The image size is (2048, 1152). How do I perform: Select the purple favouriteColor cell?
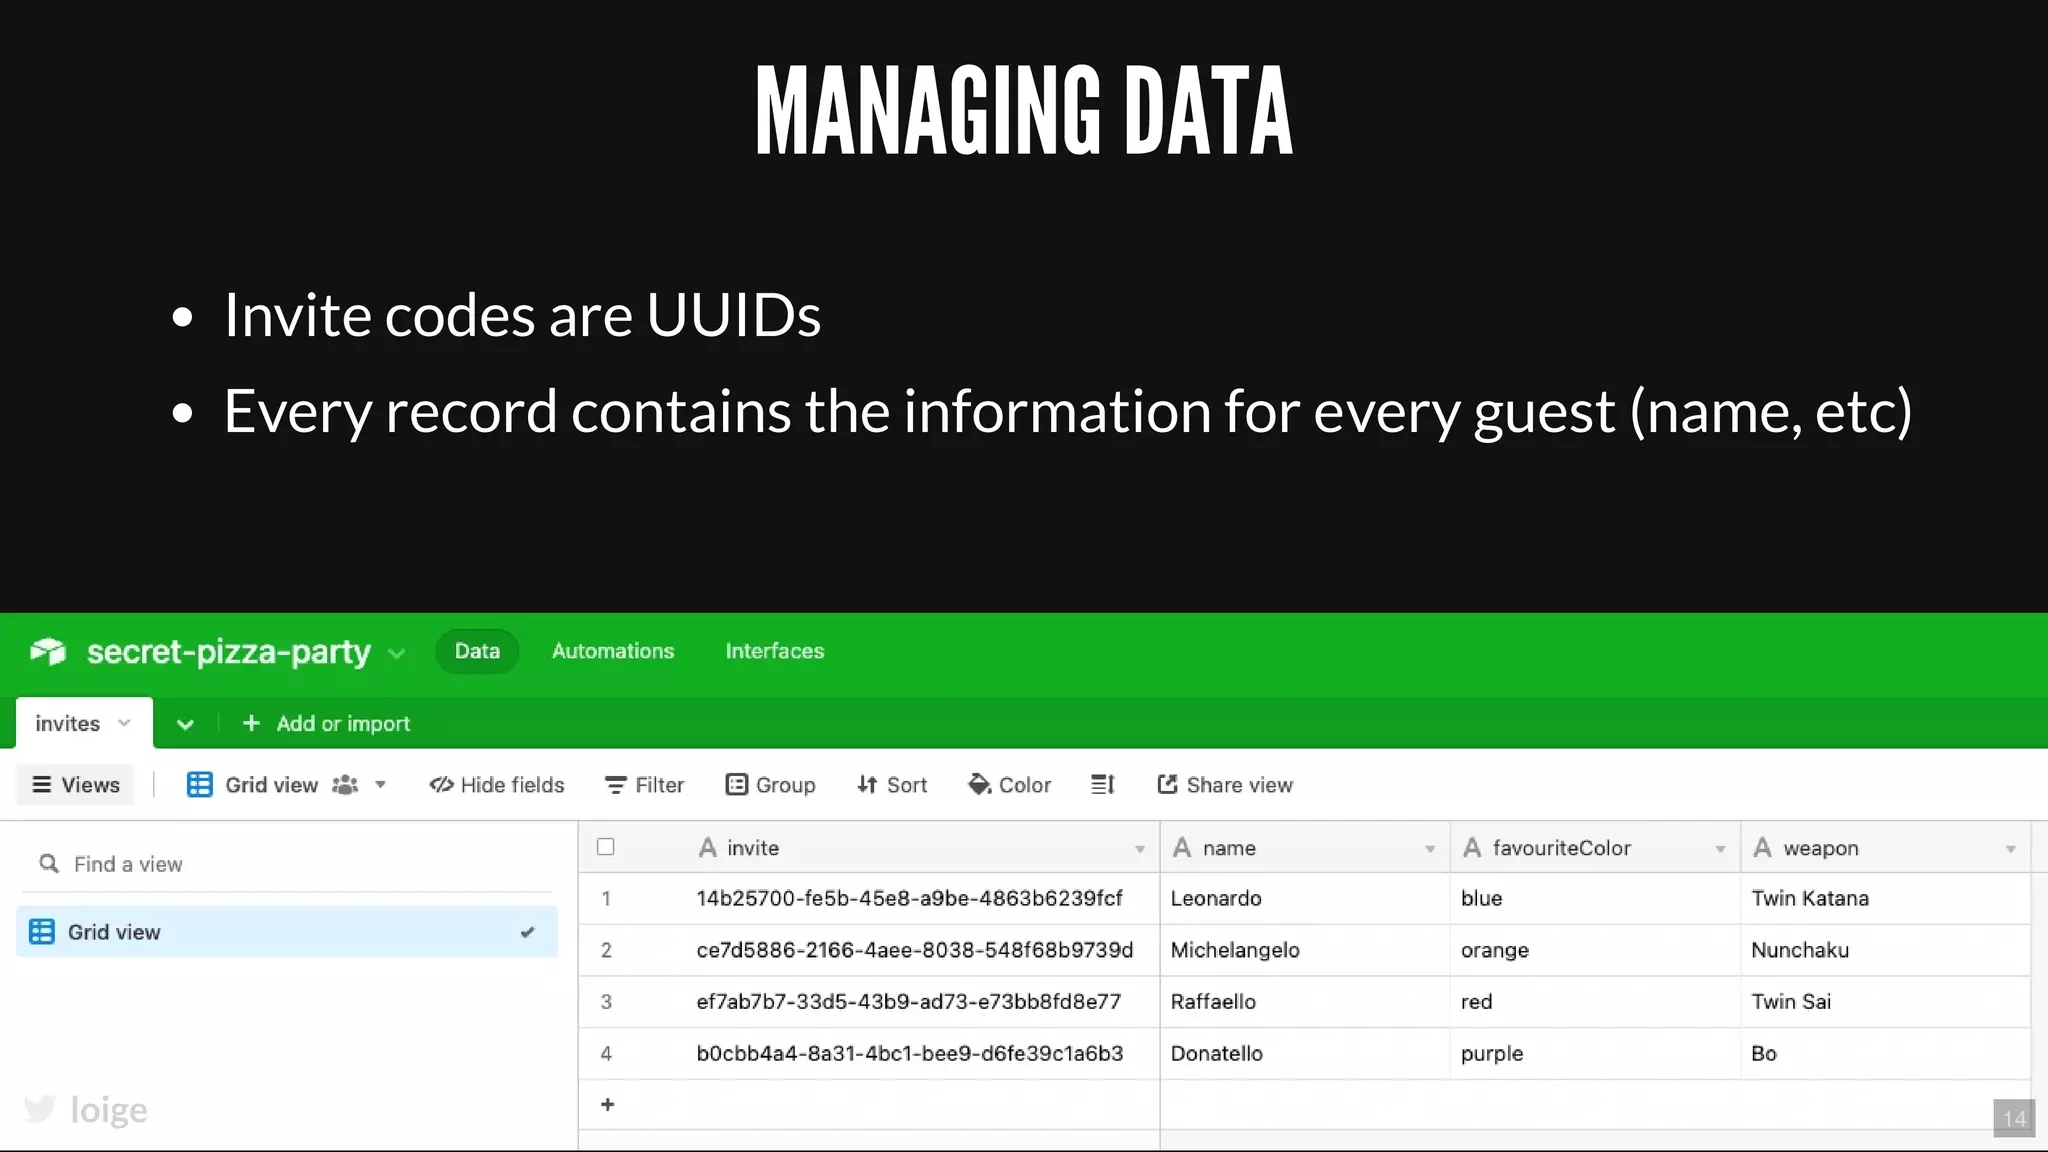point(1595,1054)
